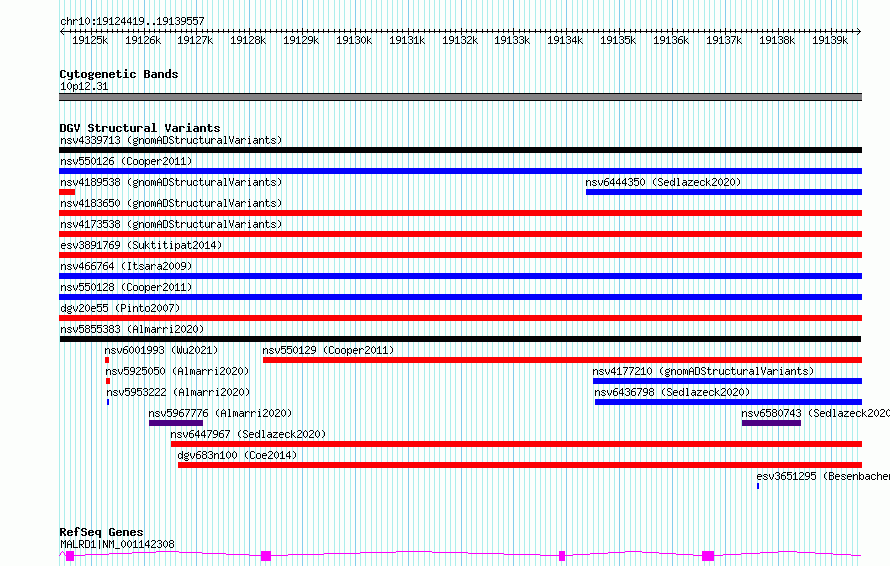Viewport: 890px width, 566px height.
Task: Click the nsv6444350 (Sedlazeck2020) label
Action: (x=663, y=182)
